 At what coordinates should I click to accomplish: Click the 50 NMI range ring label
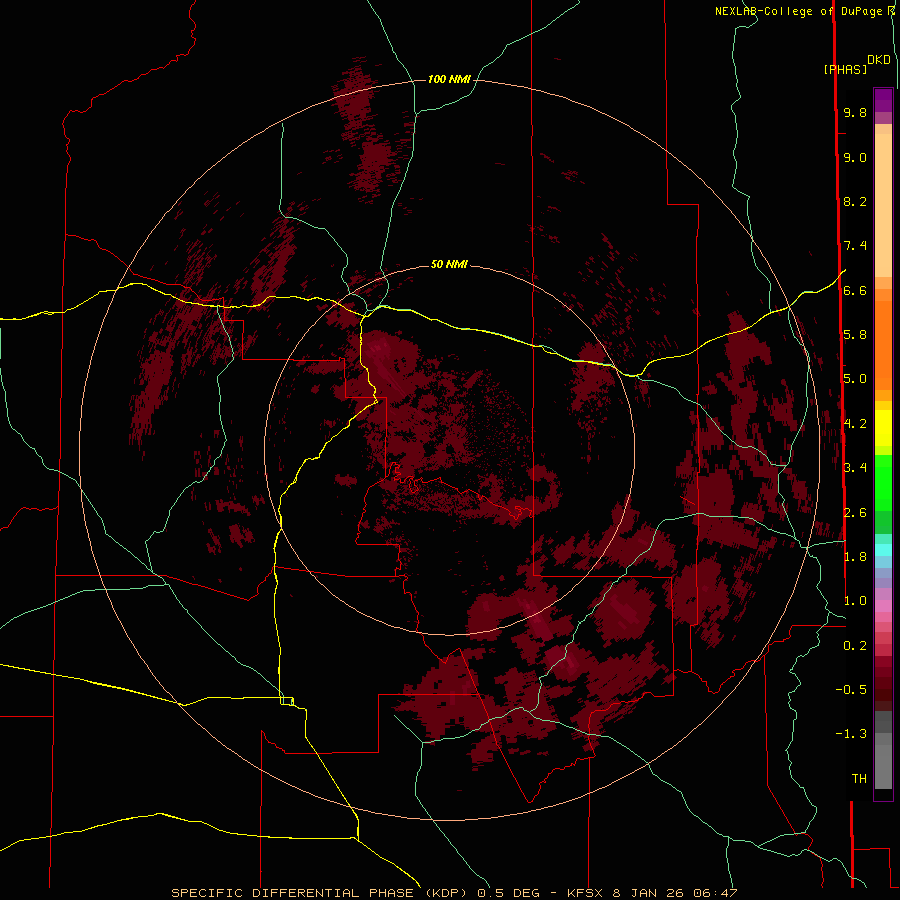(x=449, y=264)
